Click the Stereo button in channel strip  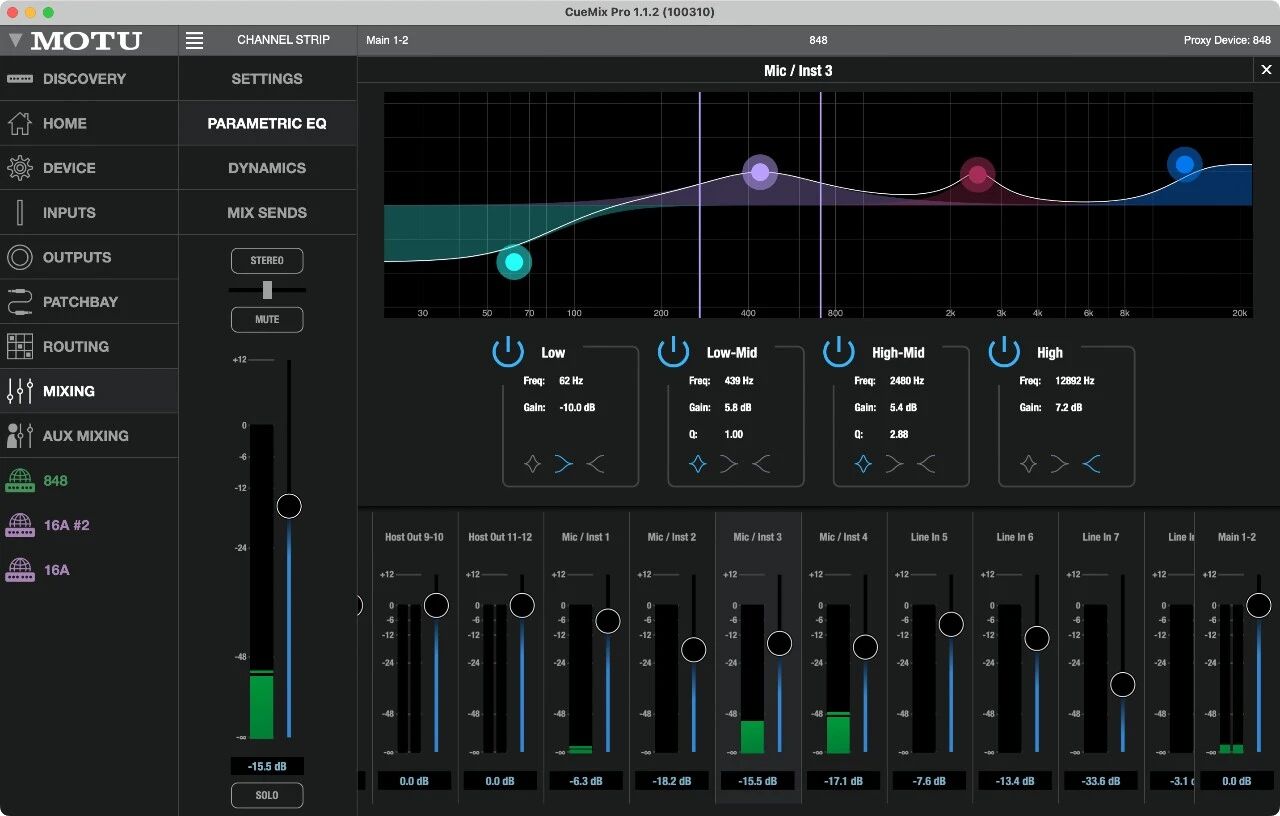coord(267,261)
